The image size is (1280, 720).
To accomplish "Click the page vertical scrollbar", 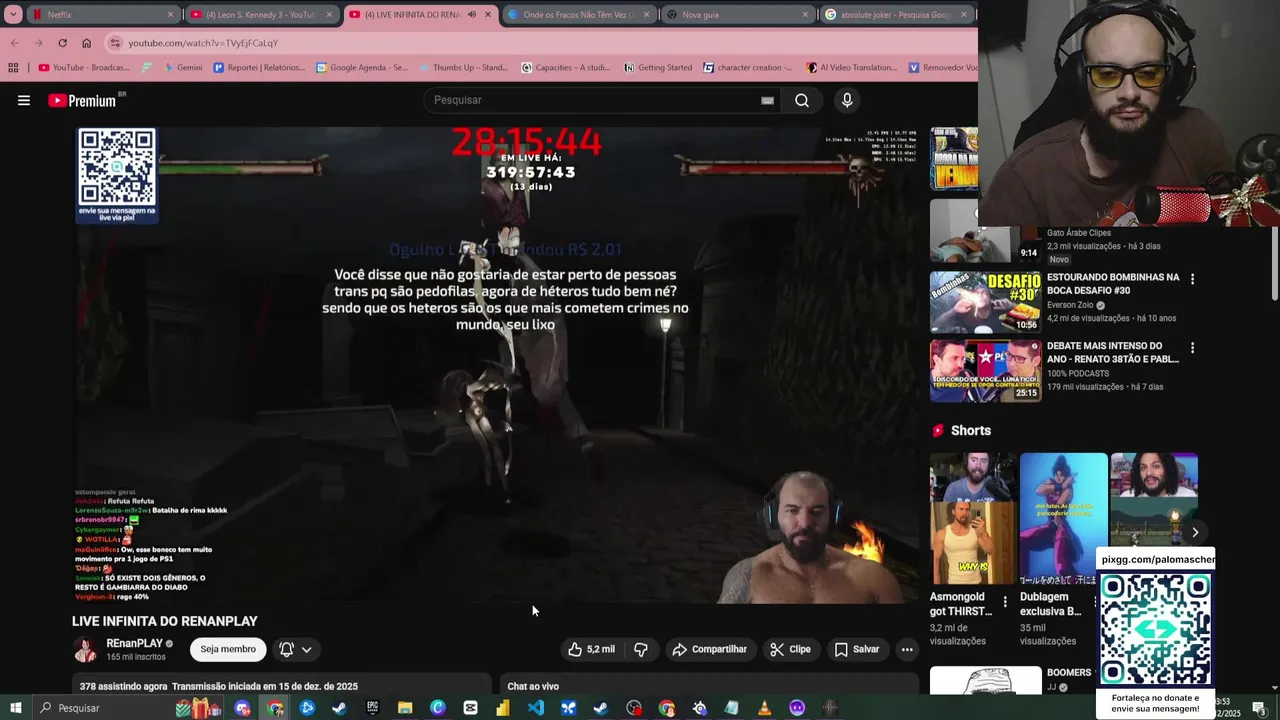I will click(x=1273, y=262).
